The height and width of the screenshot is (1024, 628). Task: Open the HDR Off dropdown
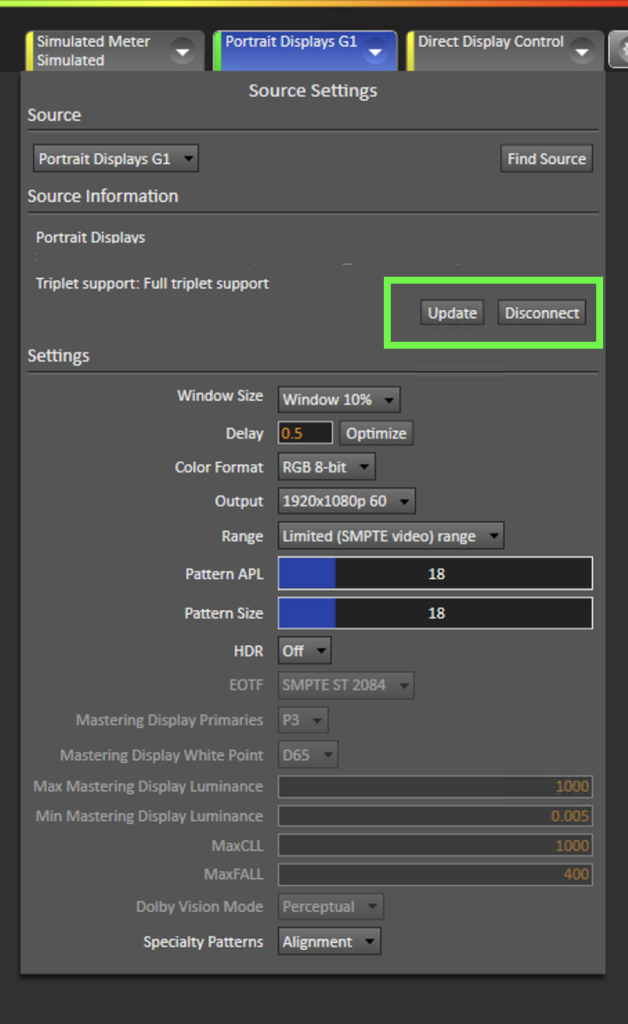point(304,651)
